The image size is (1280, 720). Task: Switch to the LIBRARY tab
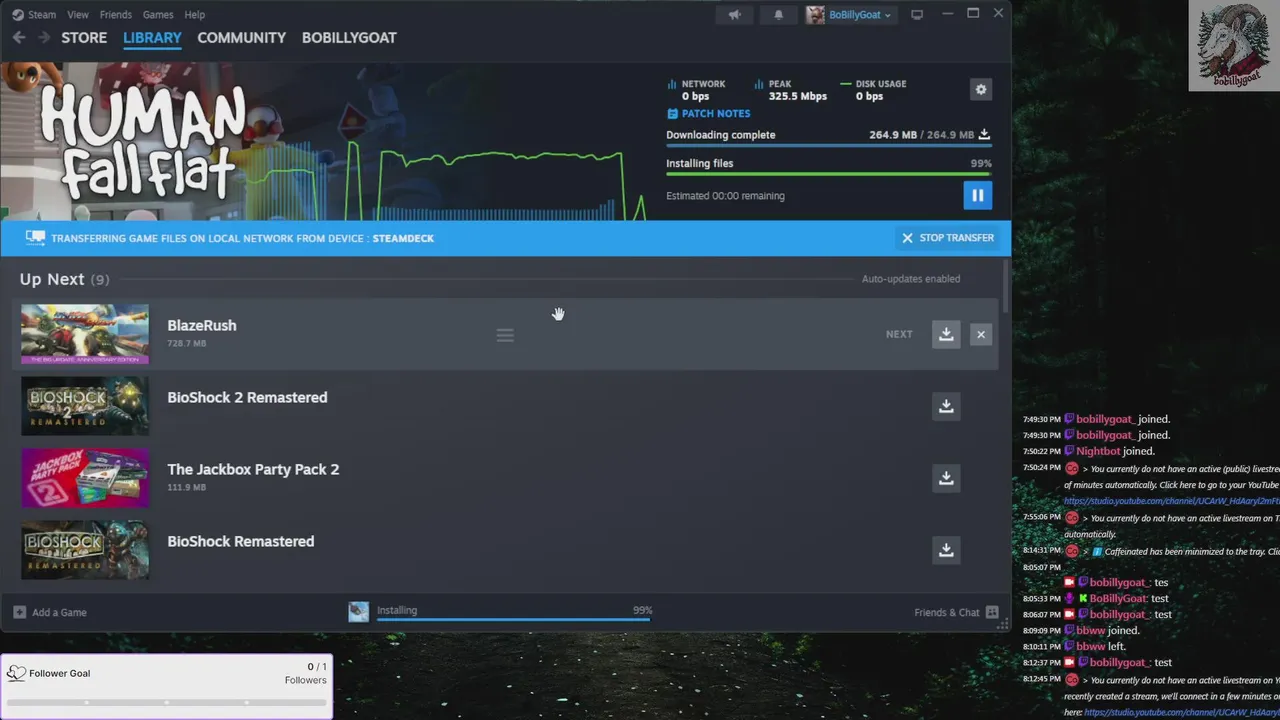(x=152, y=38)
